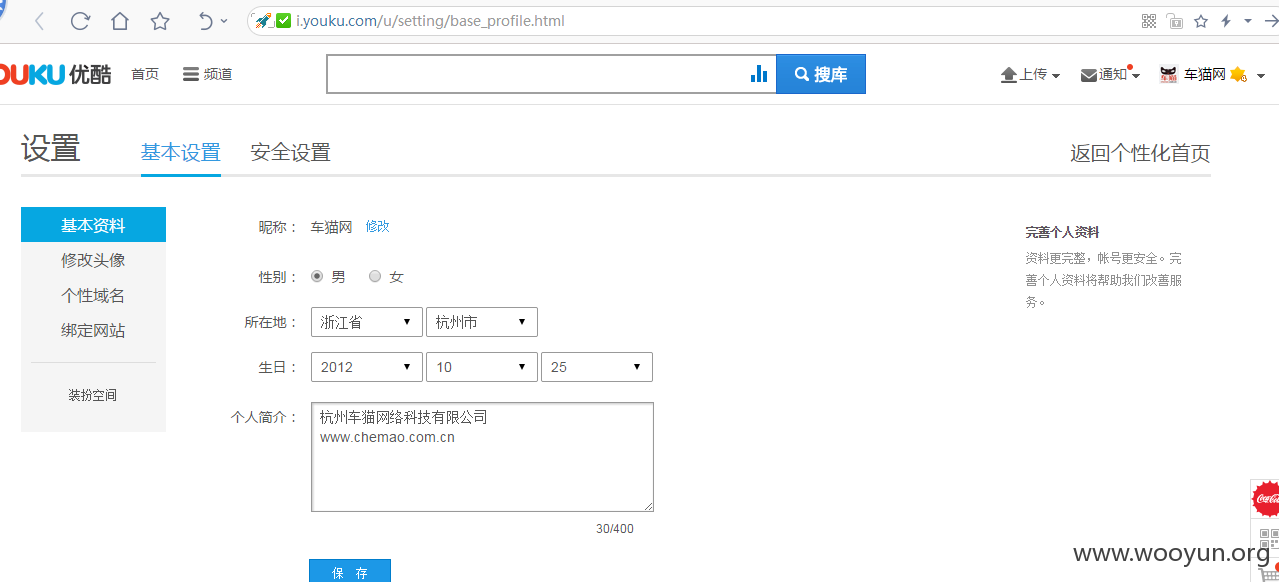Click the Youku logo
Image resolution: width=1279 pixels, height=582 pixels.
coord(56,74)
